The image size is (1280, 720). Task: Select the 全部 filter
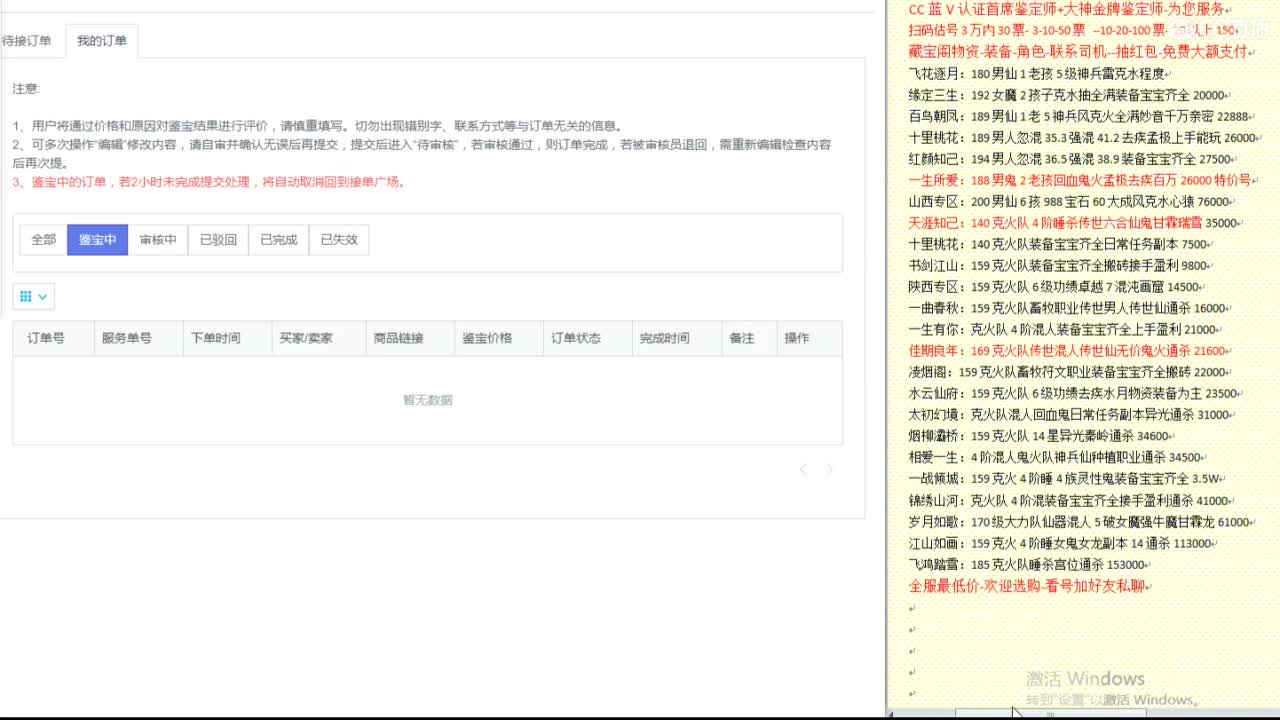pos(43,239)
